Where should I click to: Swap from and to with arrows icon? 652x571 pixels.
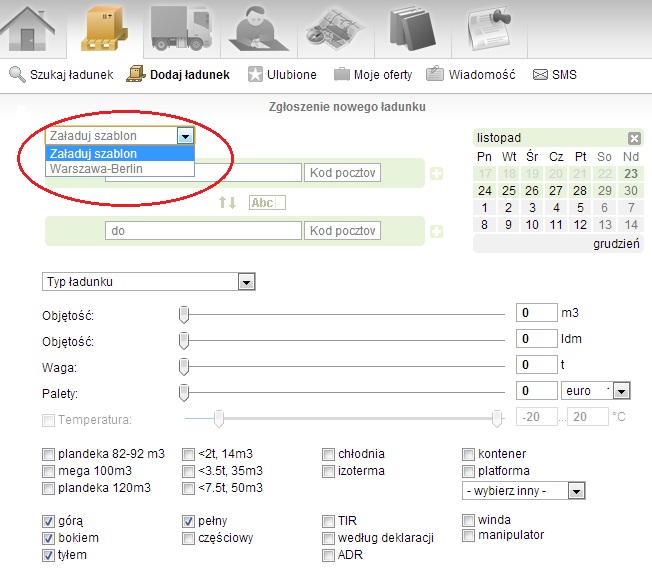(x=227, y=203)
